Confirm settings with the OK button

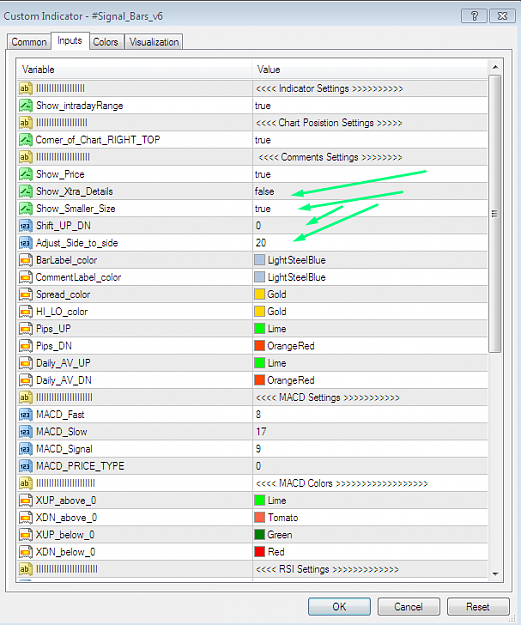tap(339, 607)
